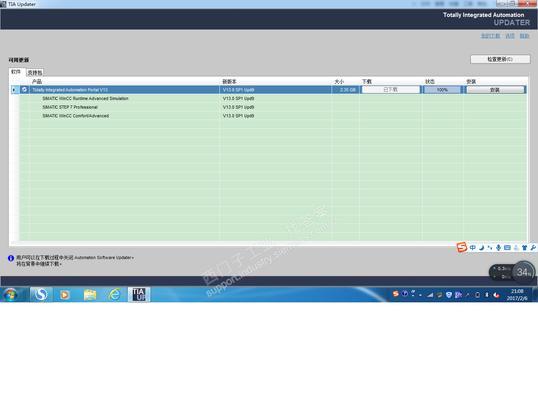The width and height of the screenshot is (538, 400).
Task: Click the status column header
Action: click(430, 81)
